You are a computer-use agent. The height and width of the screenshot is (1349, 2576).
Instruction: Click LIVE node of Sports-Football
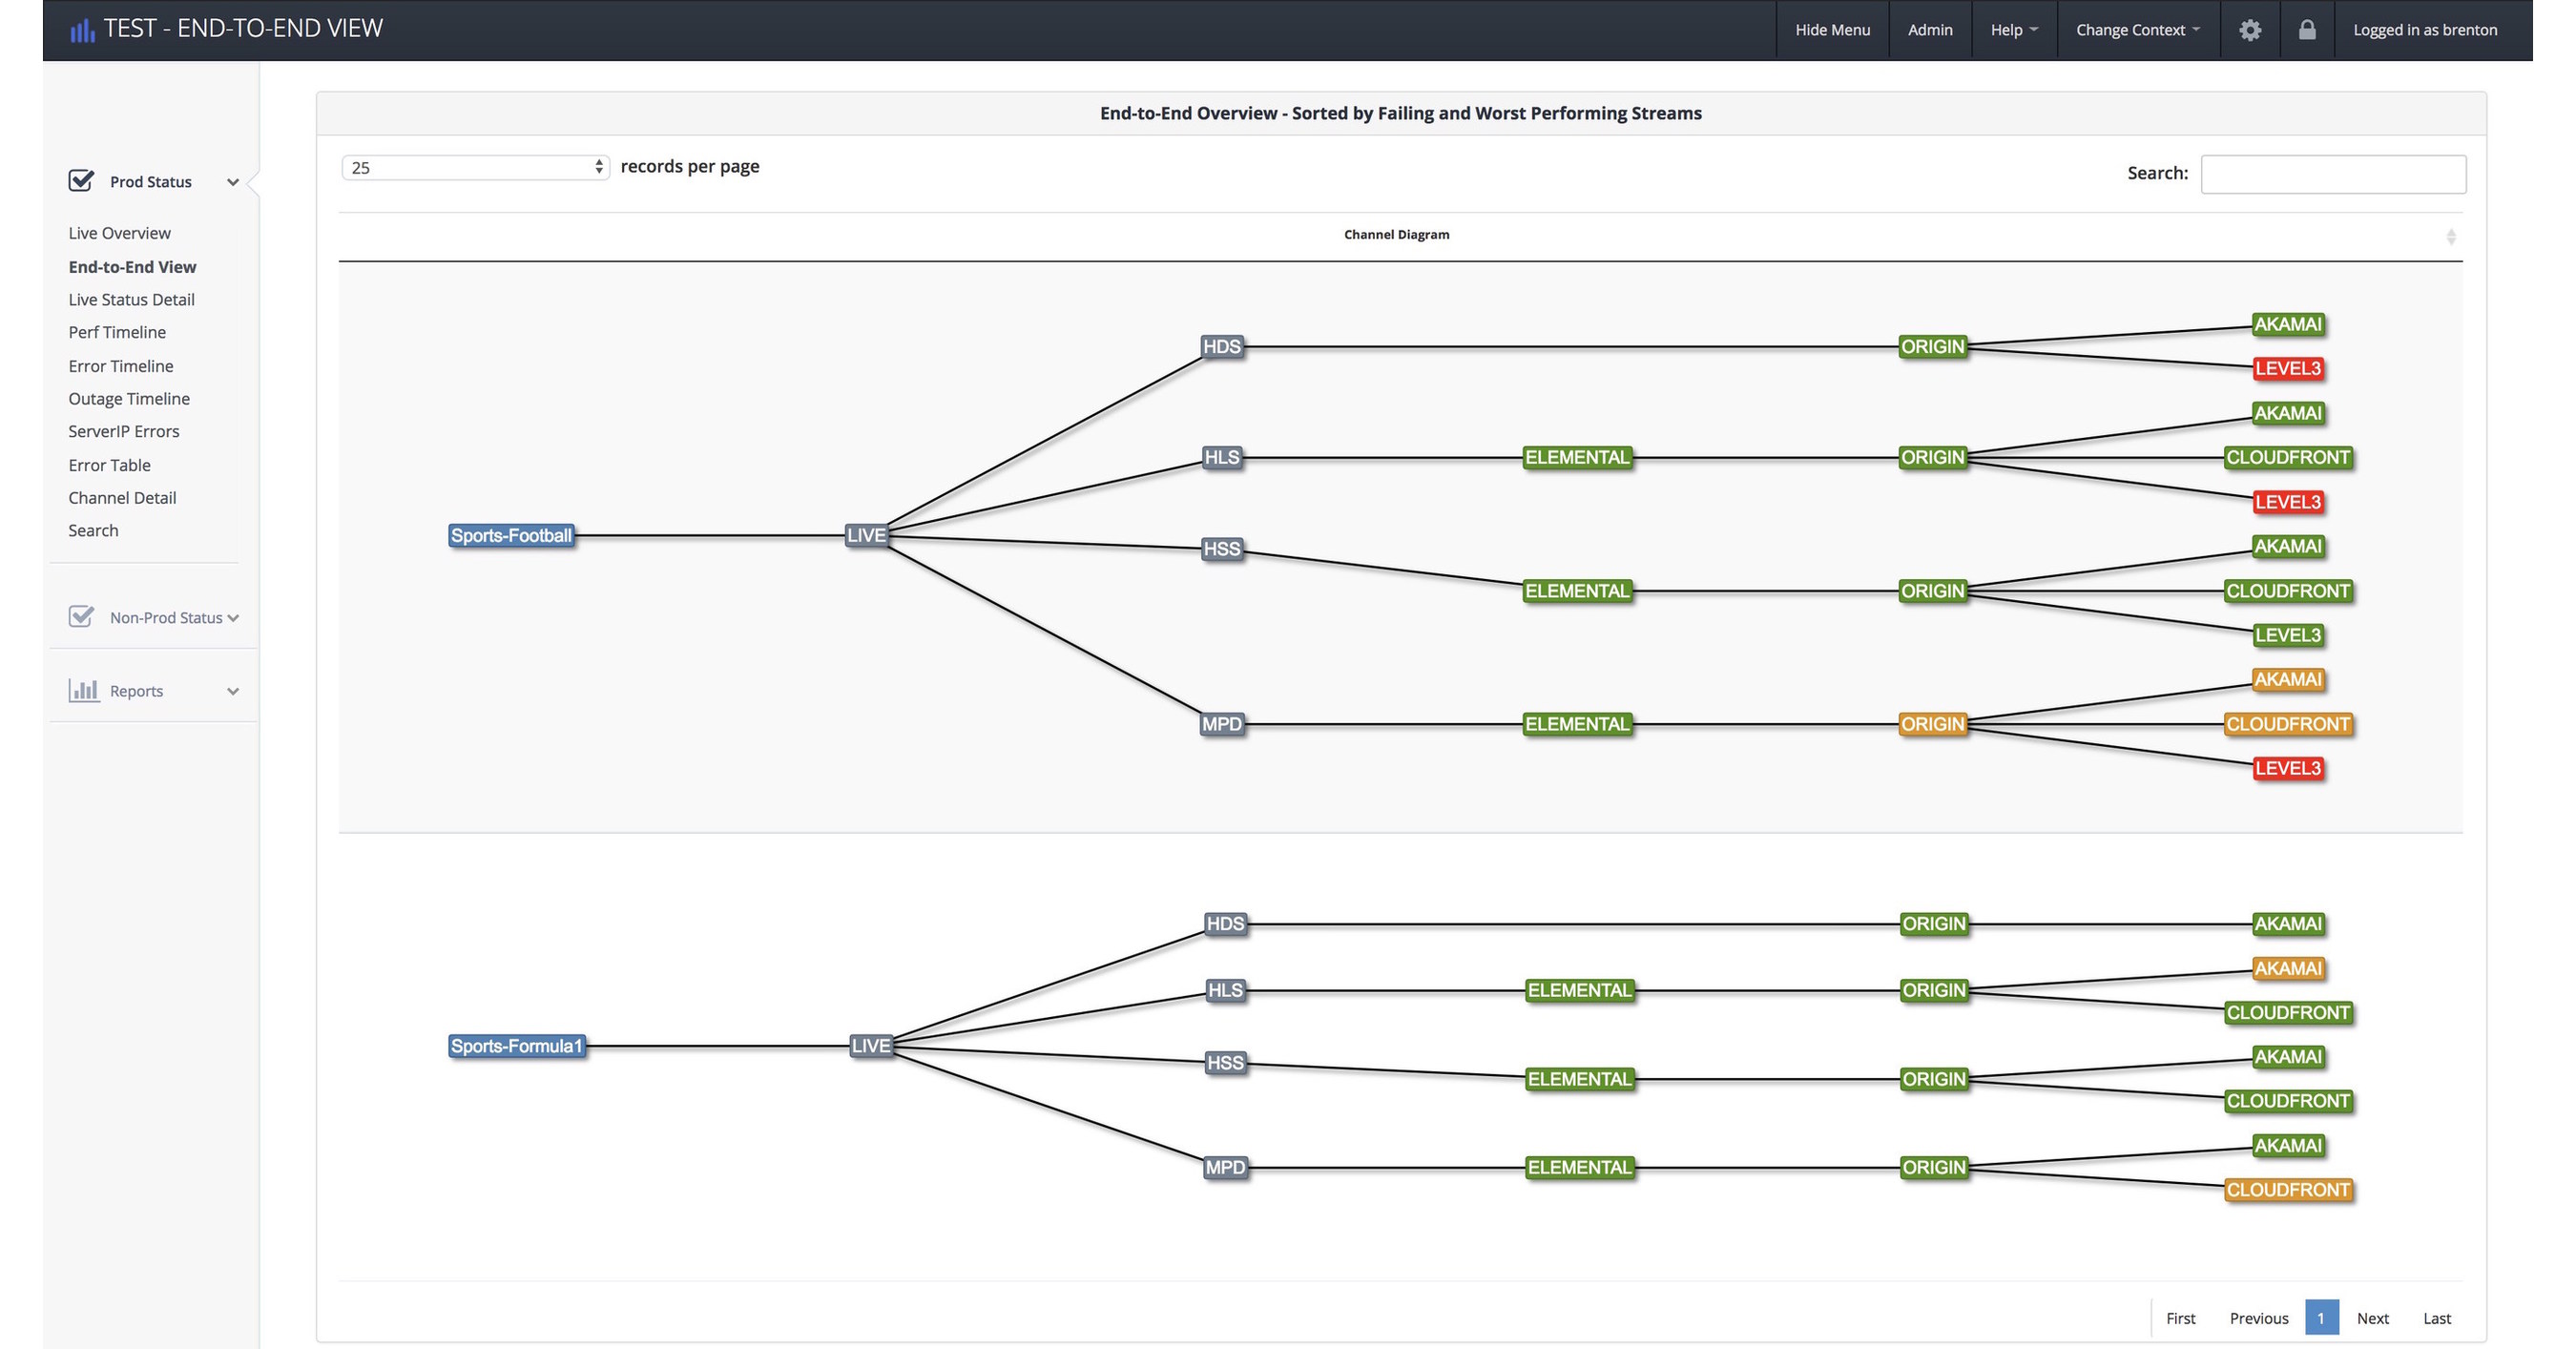[866, 536]
